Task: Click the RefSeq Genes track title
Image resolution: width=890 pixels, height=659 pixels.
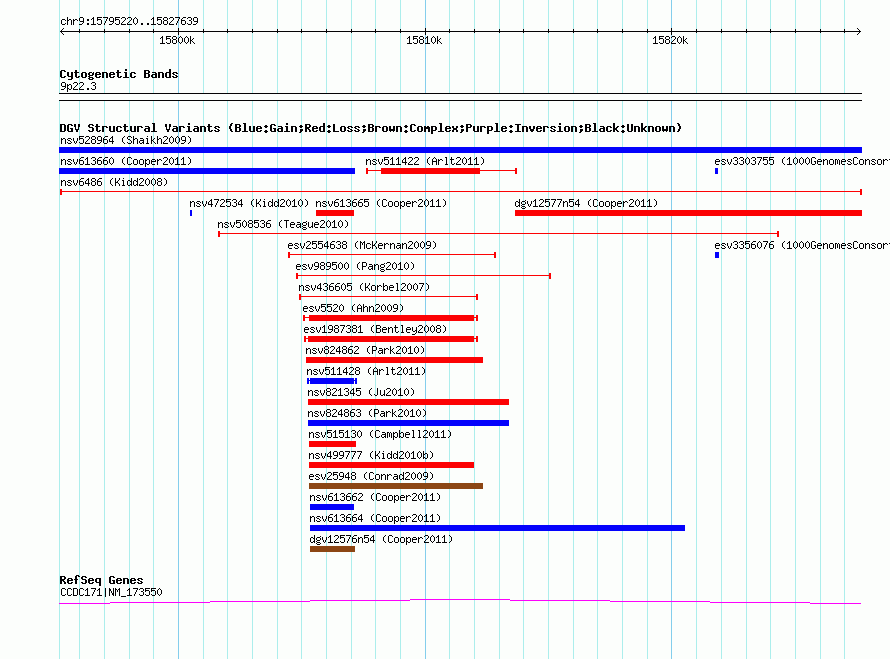Action: click(101, 580)
